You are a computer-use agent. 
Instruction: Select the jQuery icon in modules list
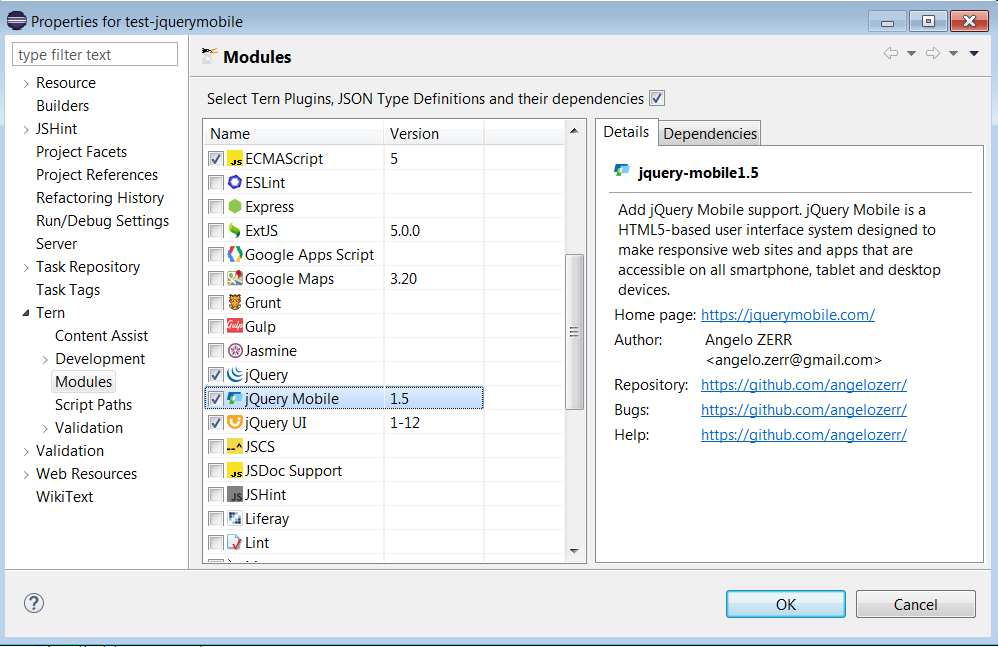(x=236, y=374)
